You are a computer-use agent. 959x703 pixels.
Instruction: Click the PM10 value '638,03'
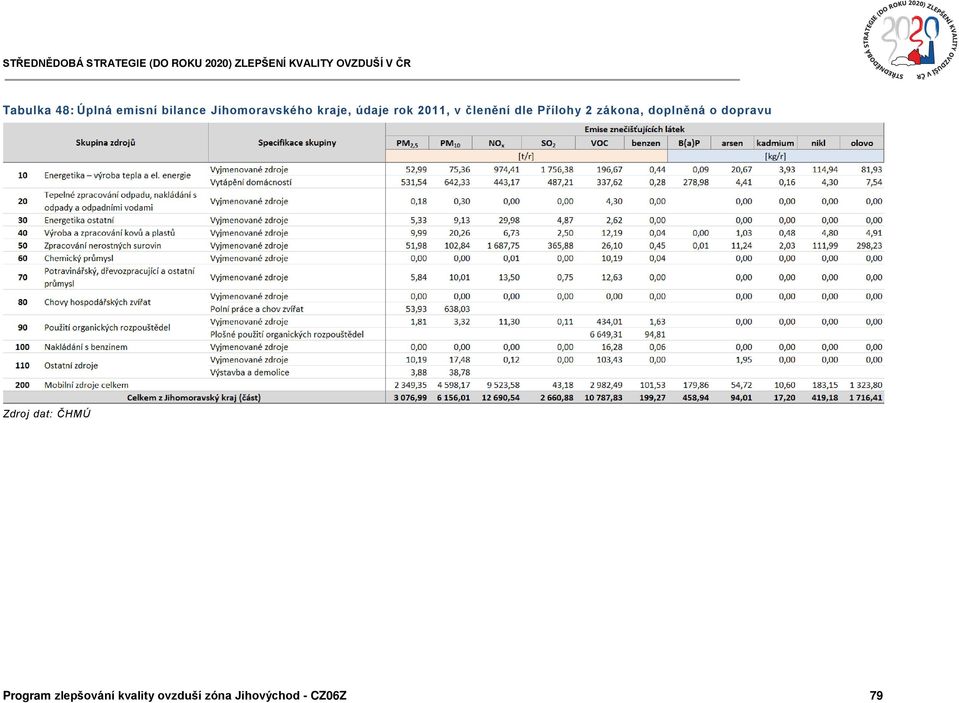(x=457, y=309)
